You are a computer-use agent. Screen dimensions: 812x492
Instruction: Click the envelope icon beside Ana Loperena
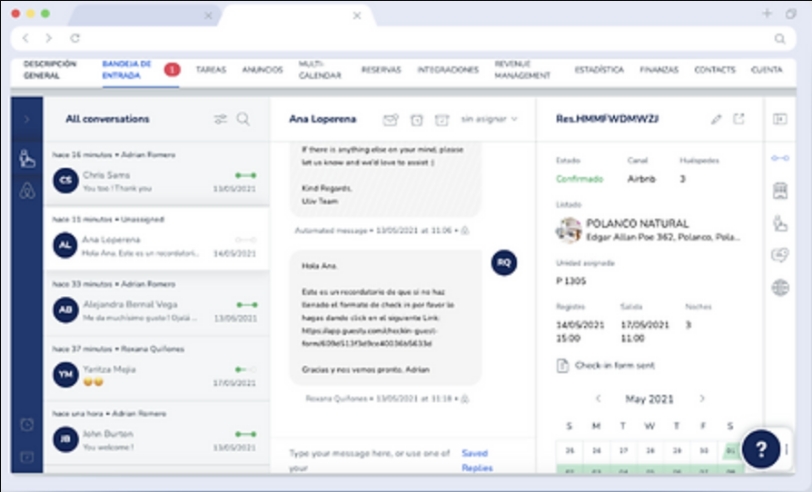[391, 119]
